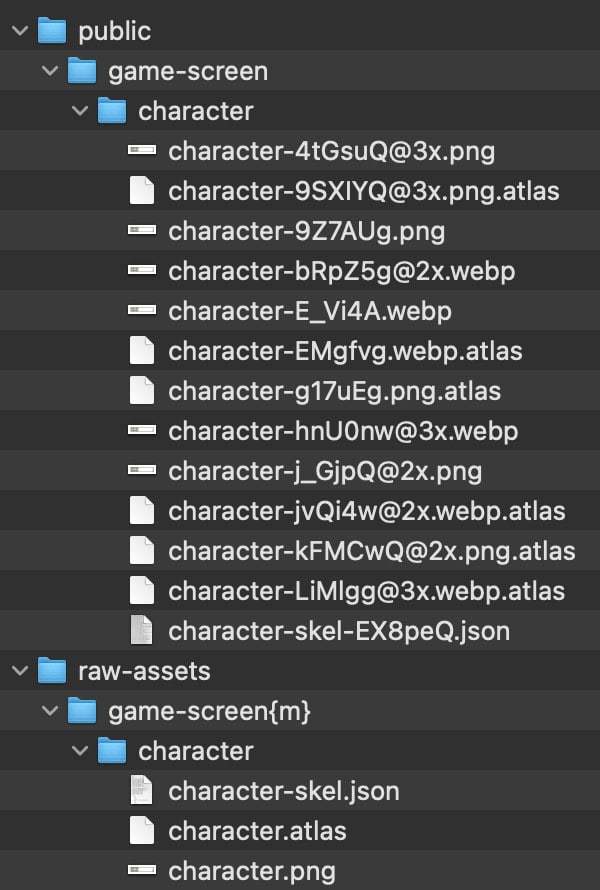Select character-EMgfvg.webp.atlas file
This screenshot has height=890, width=600.
tap(345, 351)
